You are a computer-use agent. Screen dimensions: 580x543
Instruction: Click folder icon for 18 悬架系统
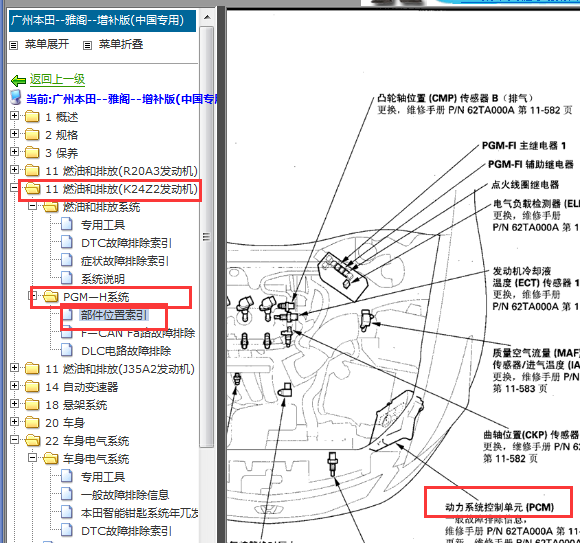pos(32,404)
